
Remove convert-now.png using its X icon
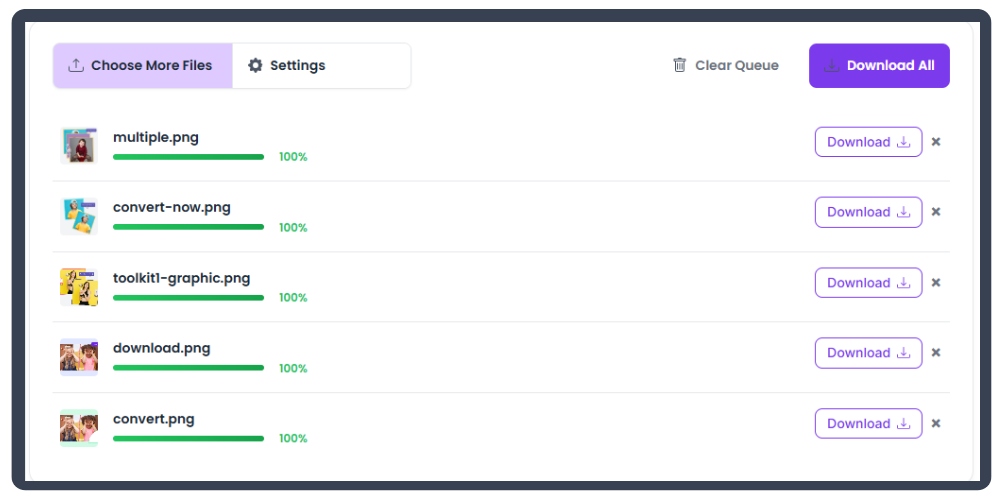pos(936,212)
